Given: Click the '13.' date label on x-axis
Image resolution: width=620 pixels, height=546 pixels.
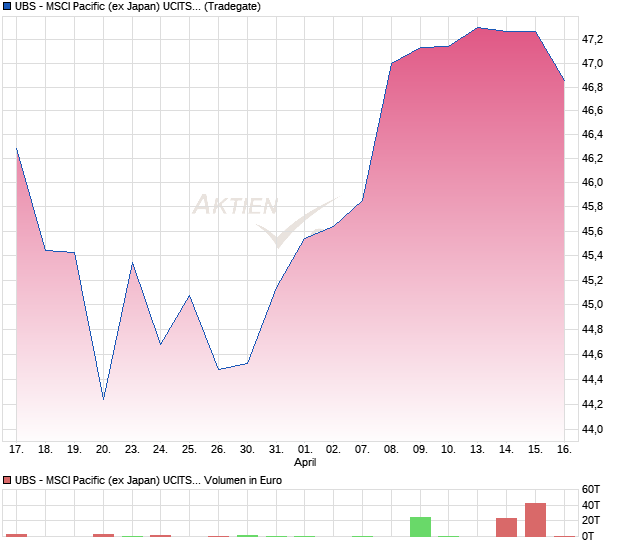Looking at the screenshot, I should (x=477, y=450).
